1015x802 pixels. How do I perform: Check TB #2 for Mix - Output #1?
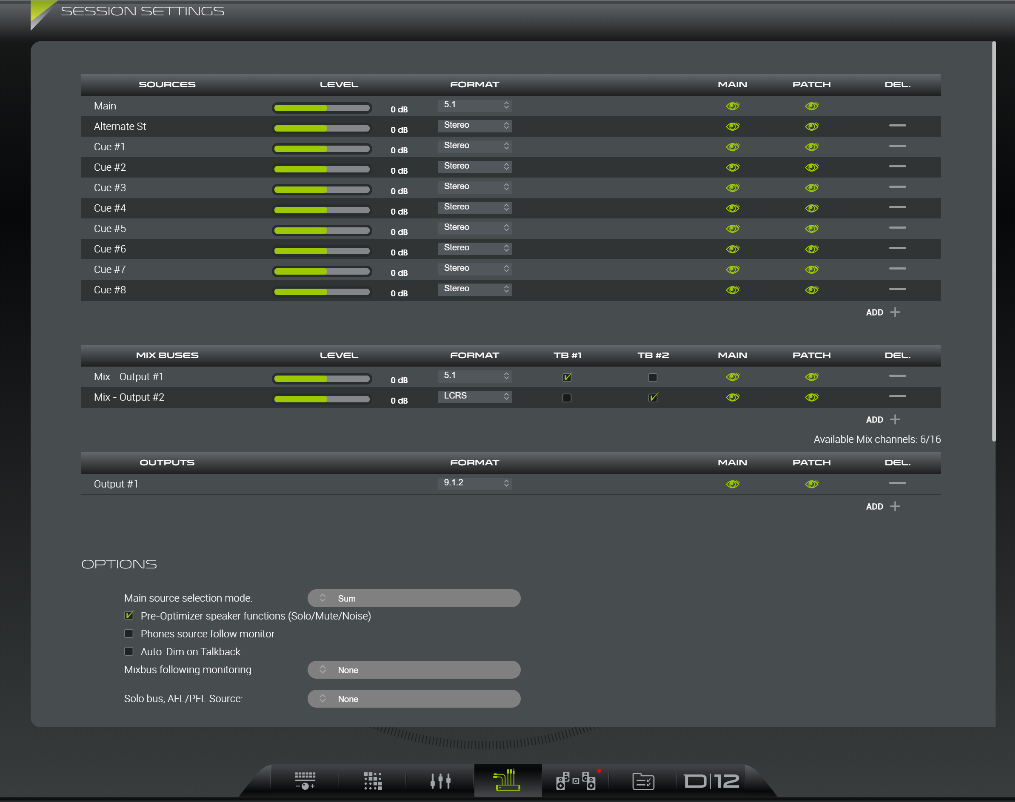(652, 377)
